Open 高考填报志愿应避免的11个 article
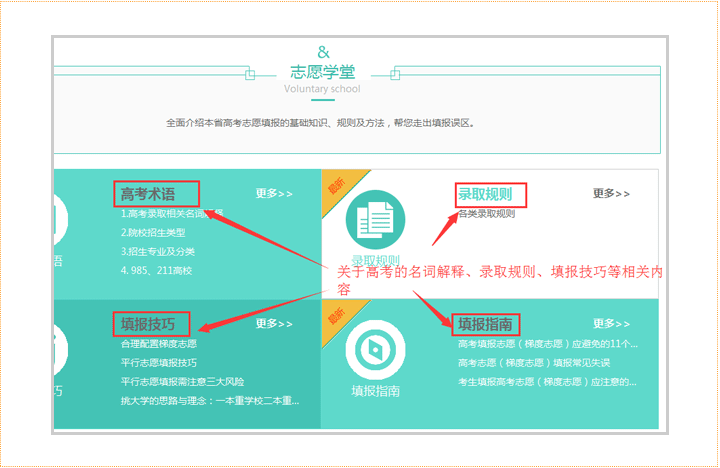This screenshot has width=720, height=468. pos(548,344)
